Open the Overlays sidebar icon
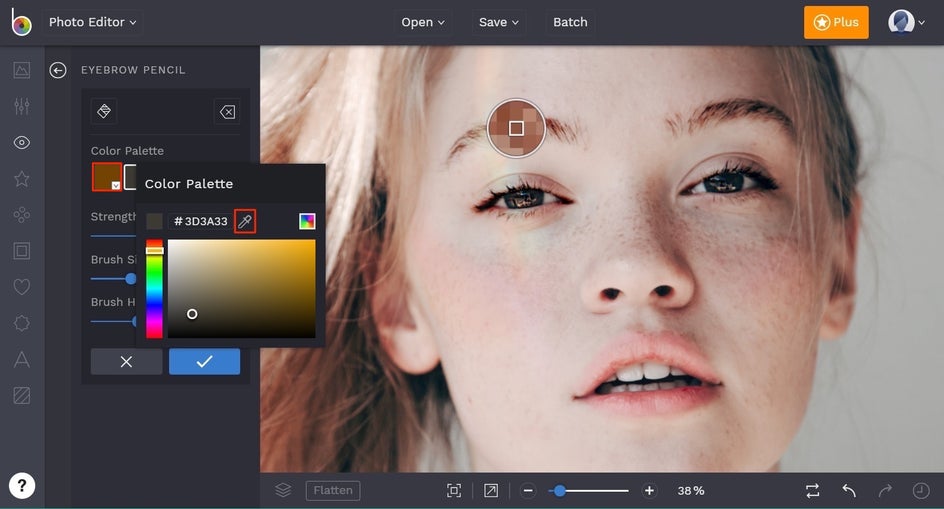Screen dimensions: 944x509 click(x=22, y=323)
